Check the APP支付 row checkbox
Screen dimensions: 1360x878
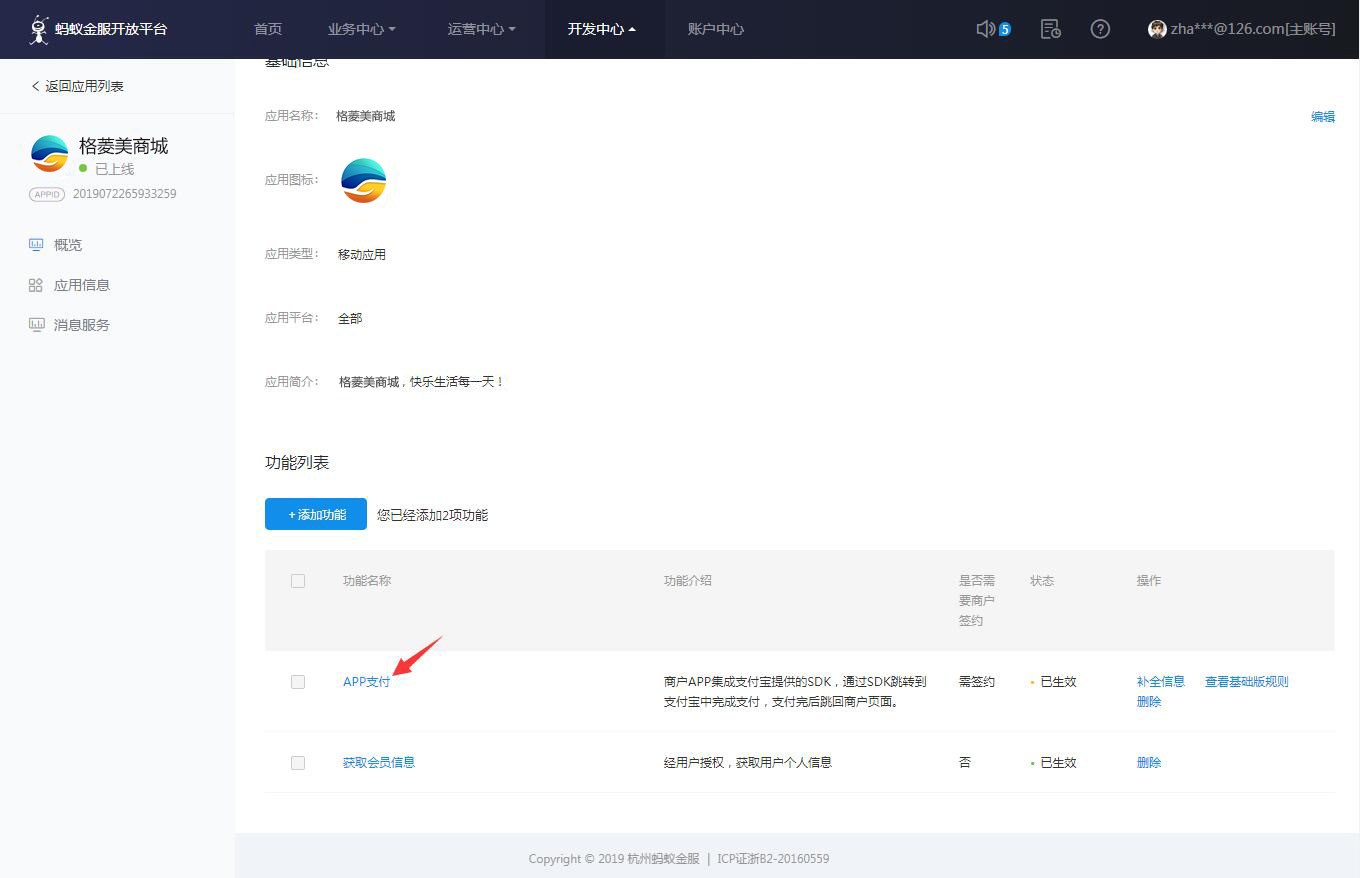[x=298, y=682]
